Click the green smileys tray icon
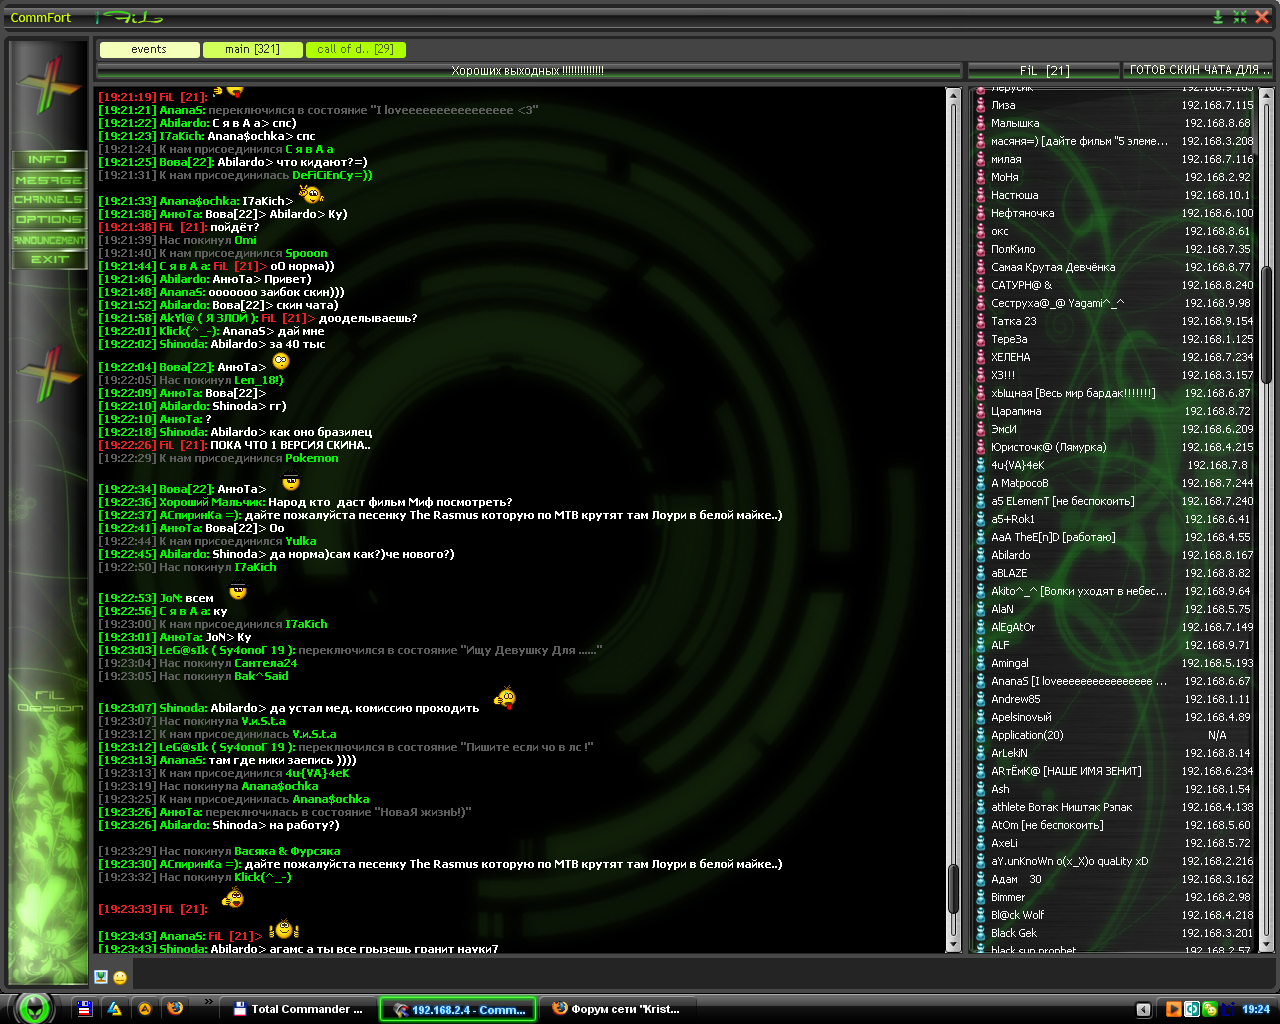This screenshot has height=1024, width=1280. pyautogui.click(x=1209, y=1009)
